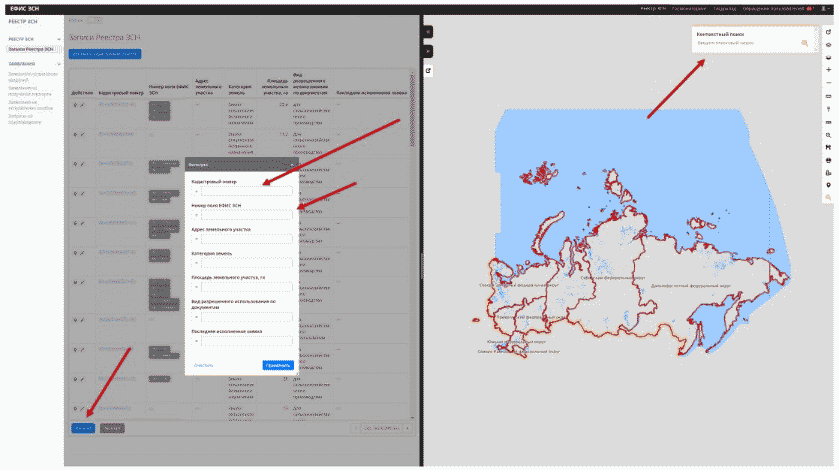Click the Кадастровый номер filter input
Screen dimensions: 839x470
pos(247,192)
